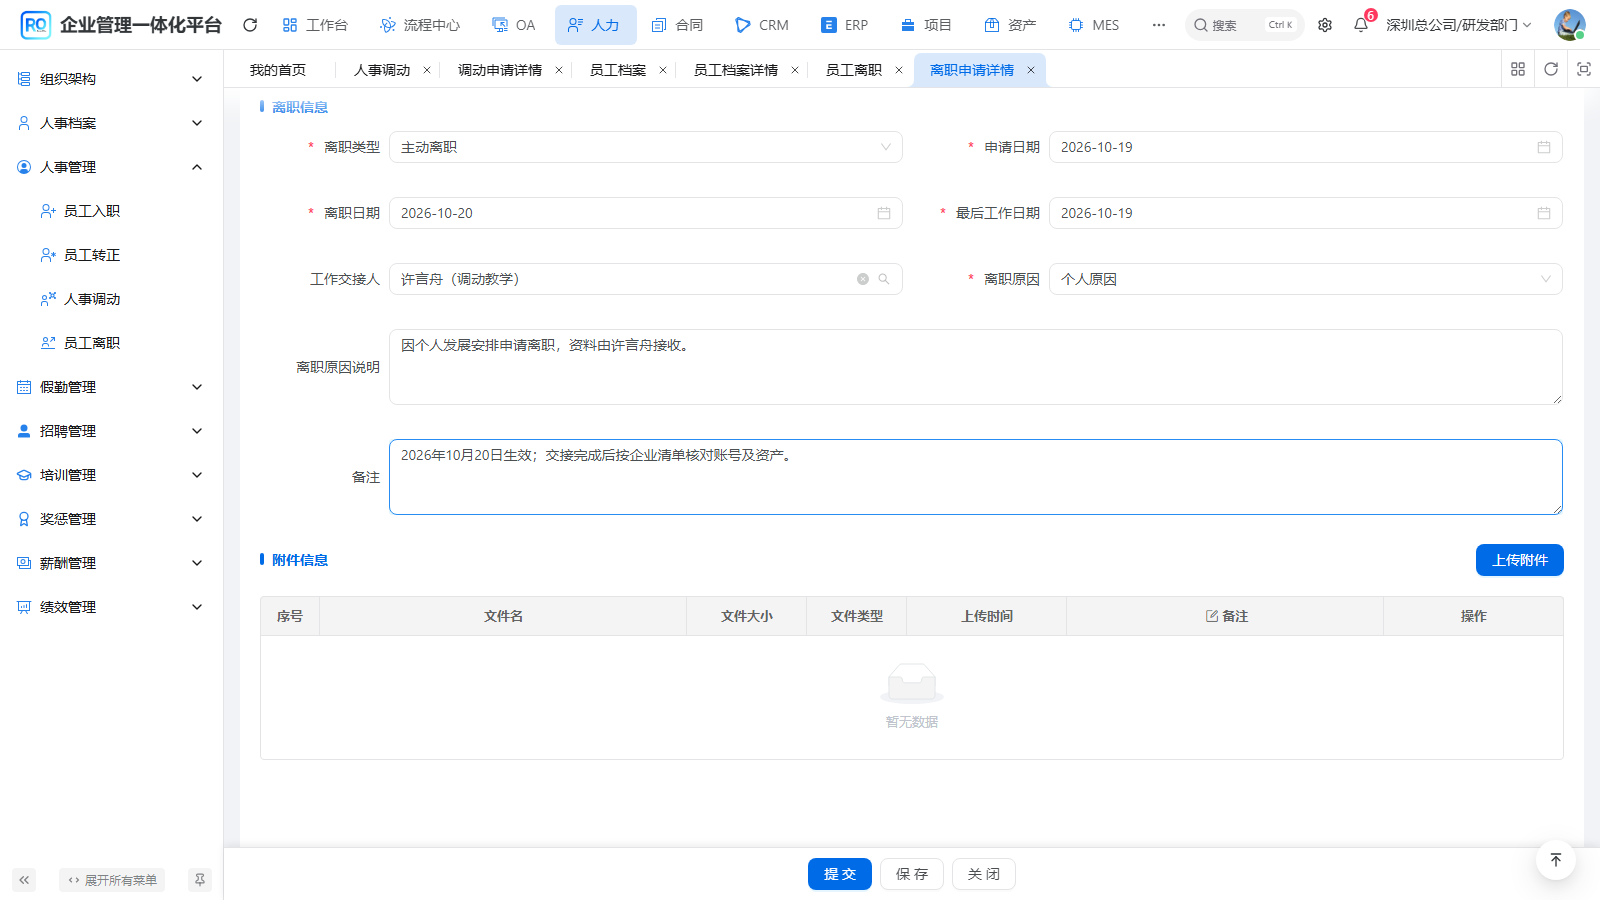Viewport: 1600px width, 900px height.
Task: Open calendar for 离职日期
Action: click(884, 213)
